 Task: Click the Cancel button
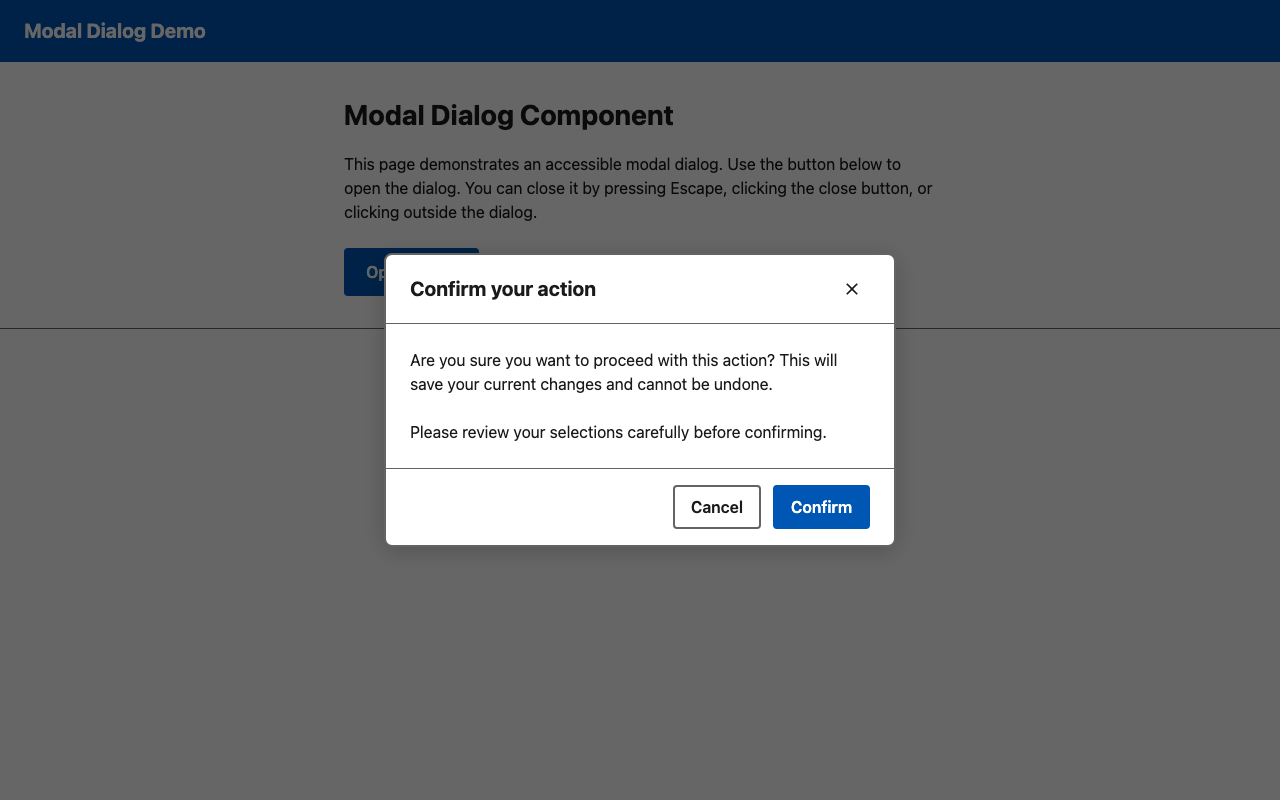[x=716, y=507]
